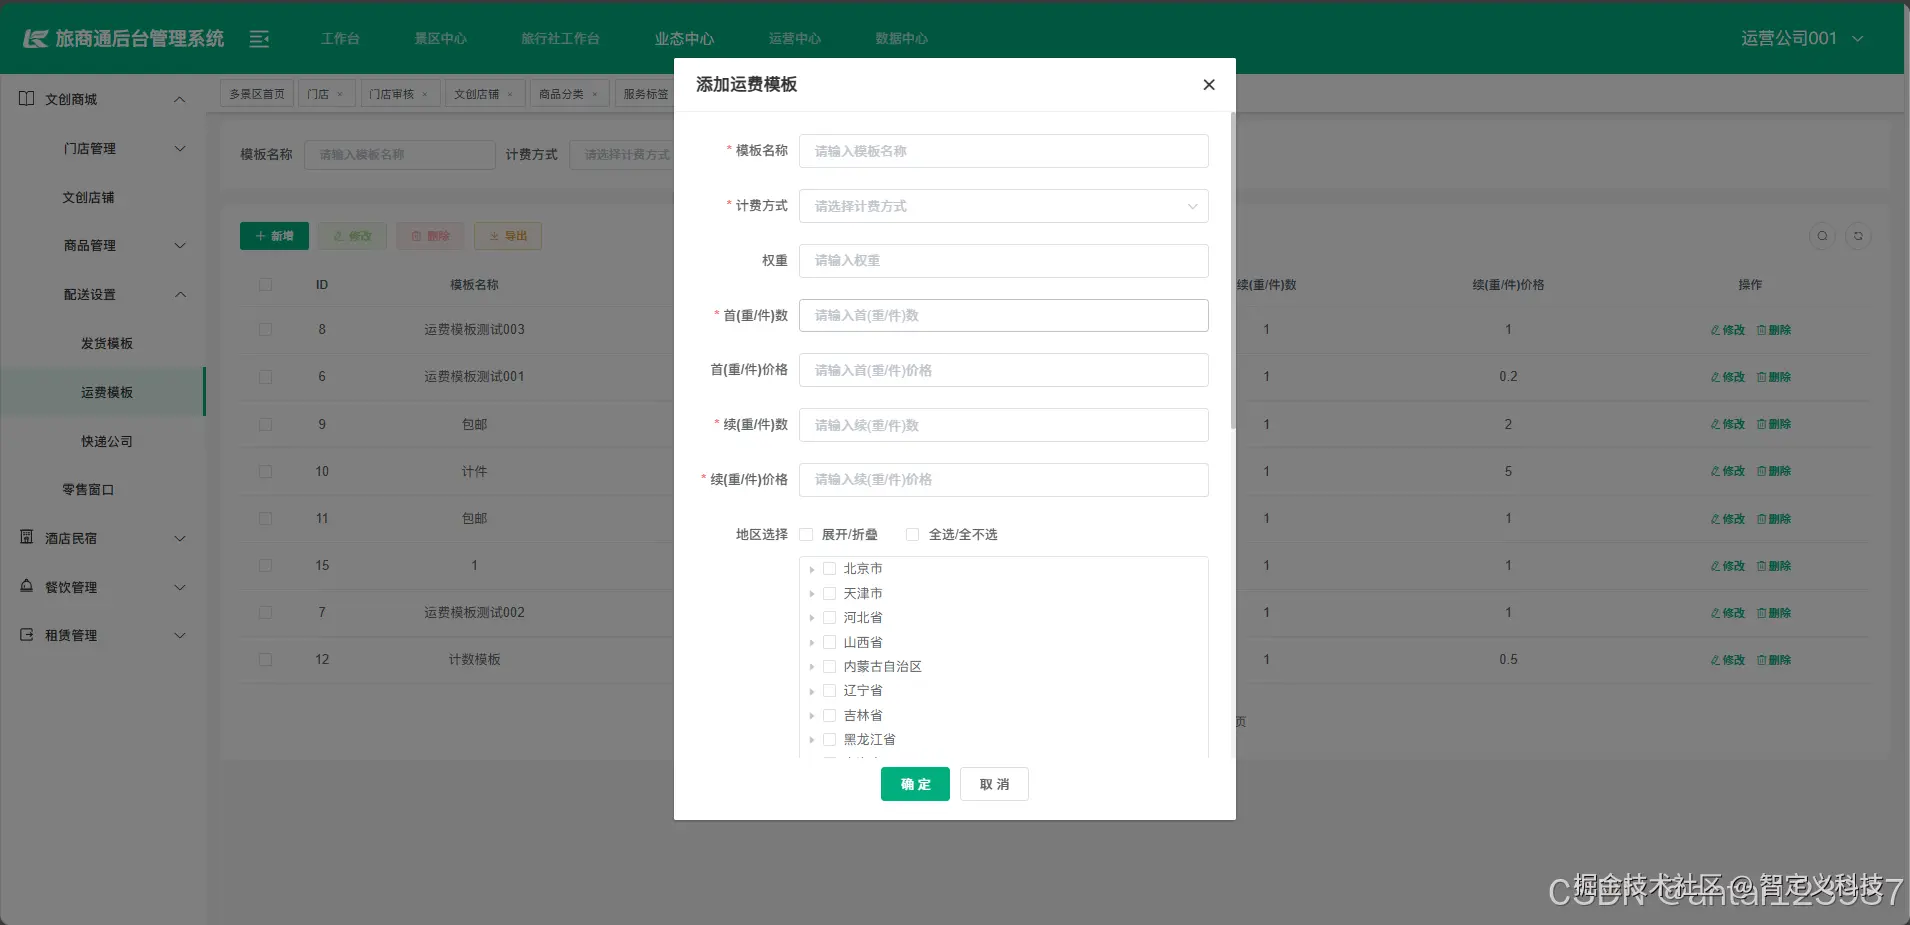Check the 山西省 region checkbox
1910x925 pixels.
point(829,643)
